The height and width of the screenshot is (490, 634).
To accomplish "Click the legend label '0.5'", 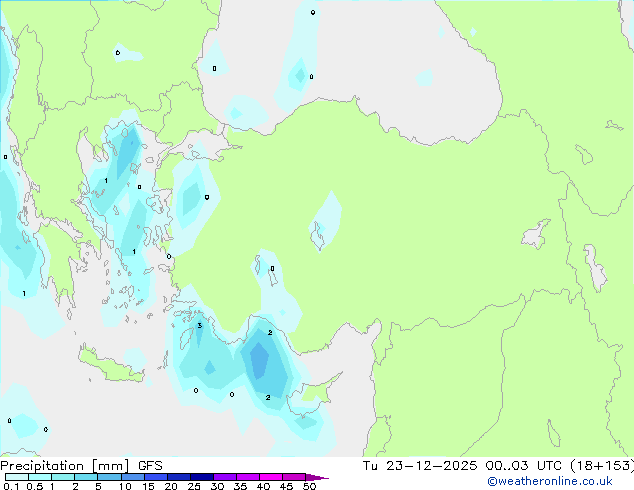I will (35, 486).
